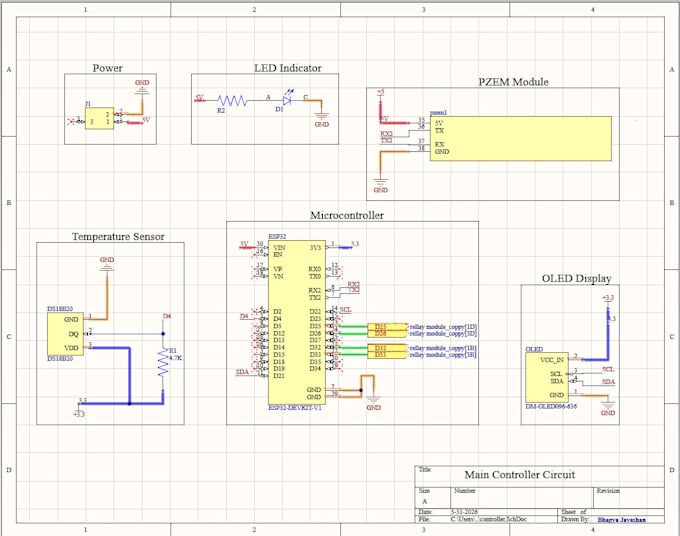Click the 'Bhagya Jayashan' drawn-by name
680x536 pixels.
(621, 520)
